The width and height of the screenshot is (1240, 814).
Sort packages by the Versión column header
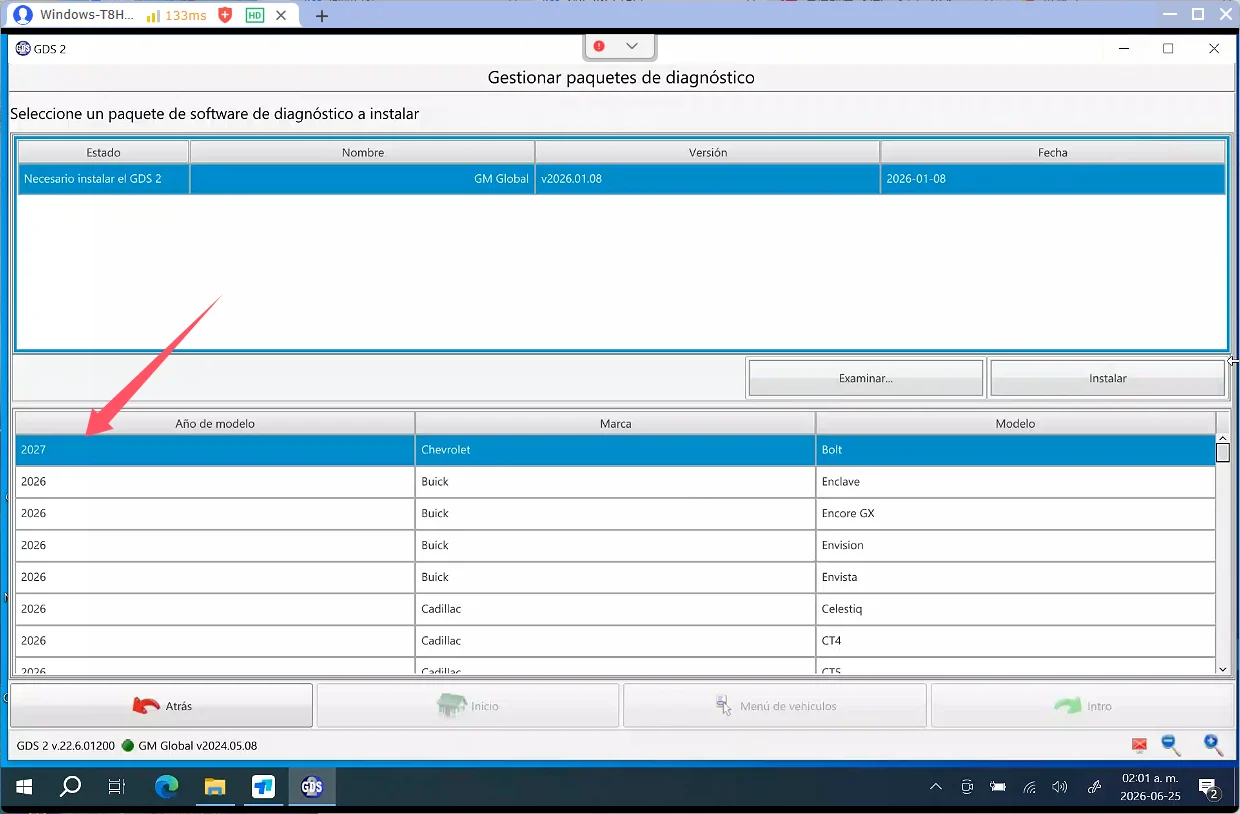[707, 152]
